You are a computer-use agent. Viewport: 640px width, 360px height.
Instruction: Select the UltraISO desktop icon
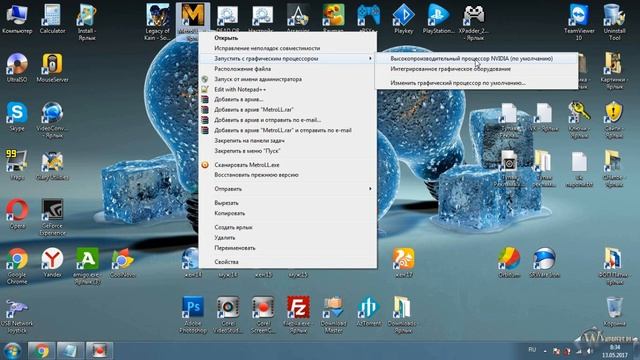click(x=17, y=68)
